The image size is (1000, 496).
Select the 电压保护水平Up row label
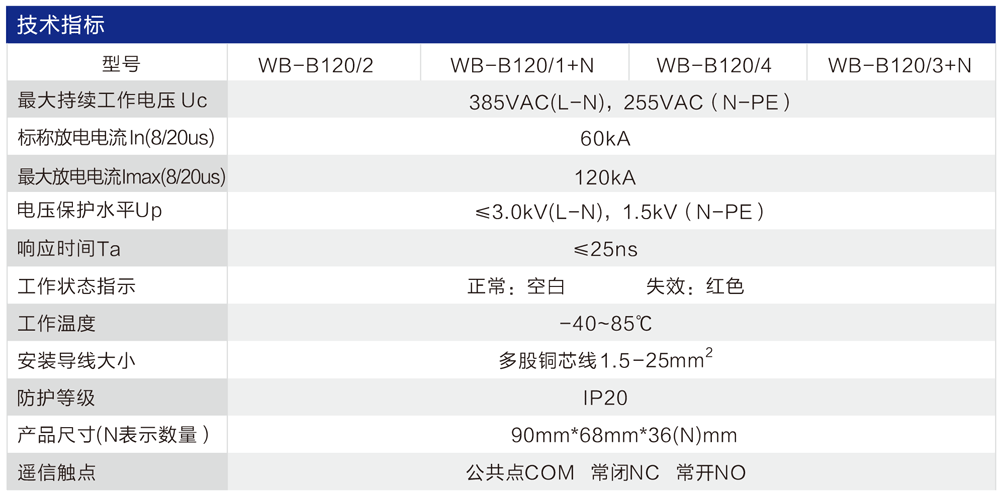[90, 212]
